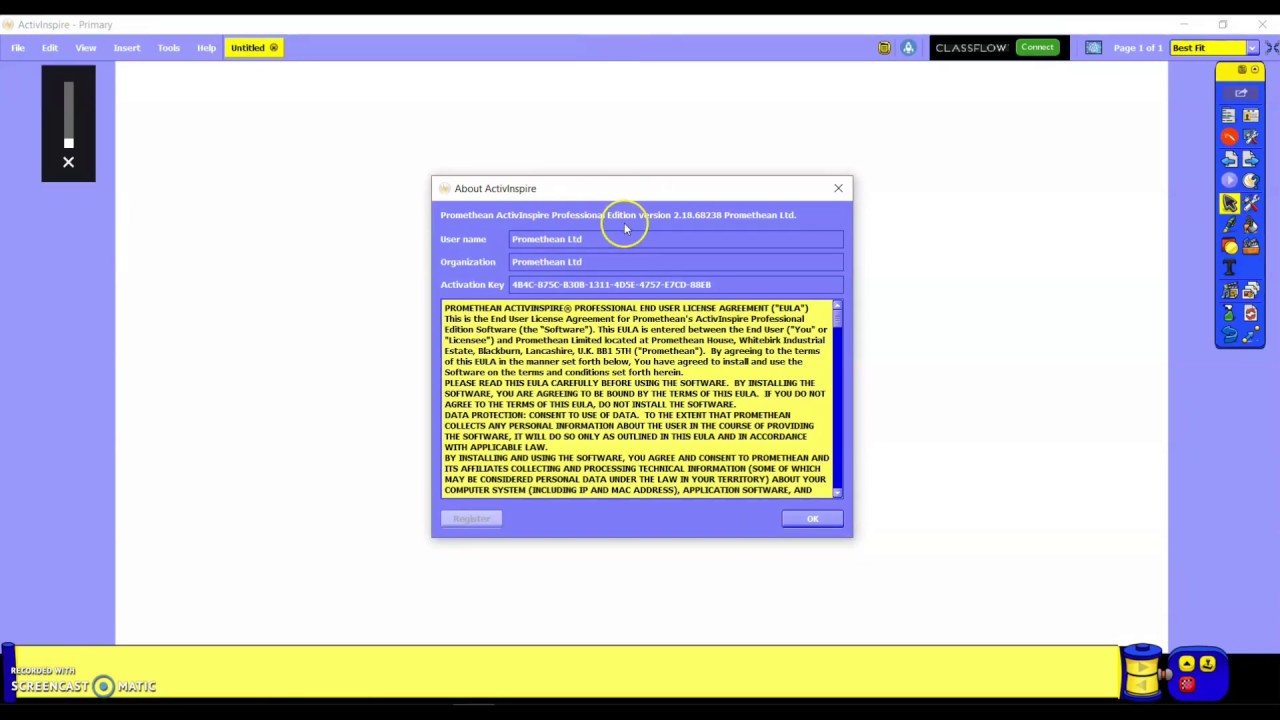Click the rocket icon in the menu bar
The image size is (1280, 720).
(908, 48)
